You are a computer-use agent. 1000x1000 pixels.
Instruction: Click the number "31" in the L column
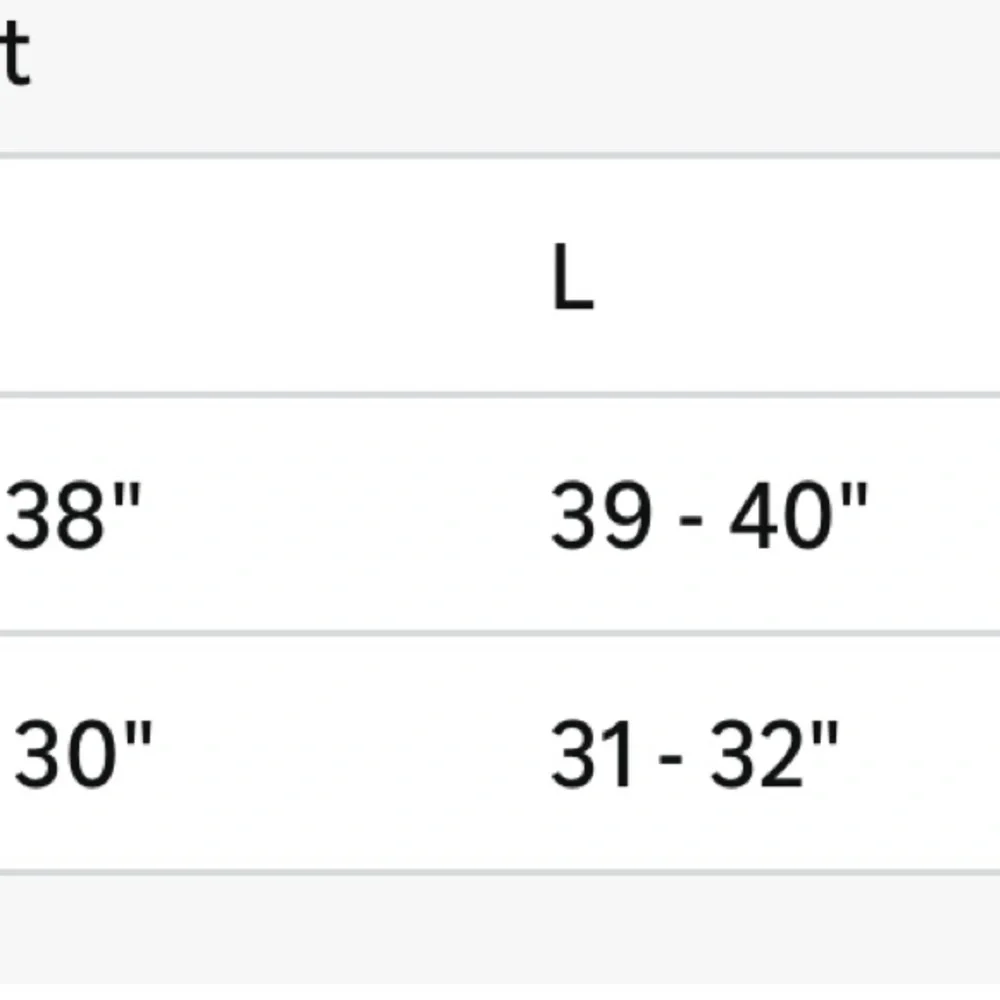tap(592, 755)
